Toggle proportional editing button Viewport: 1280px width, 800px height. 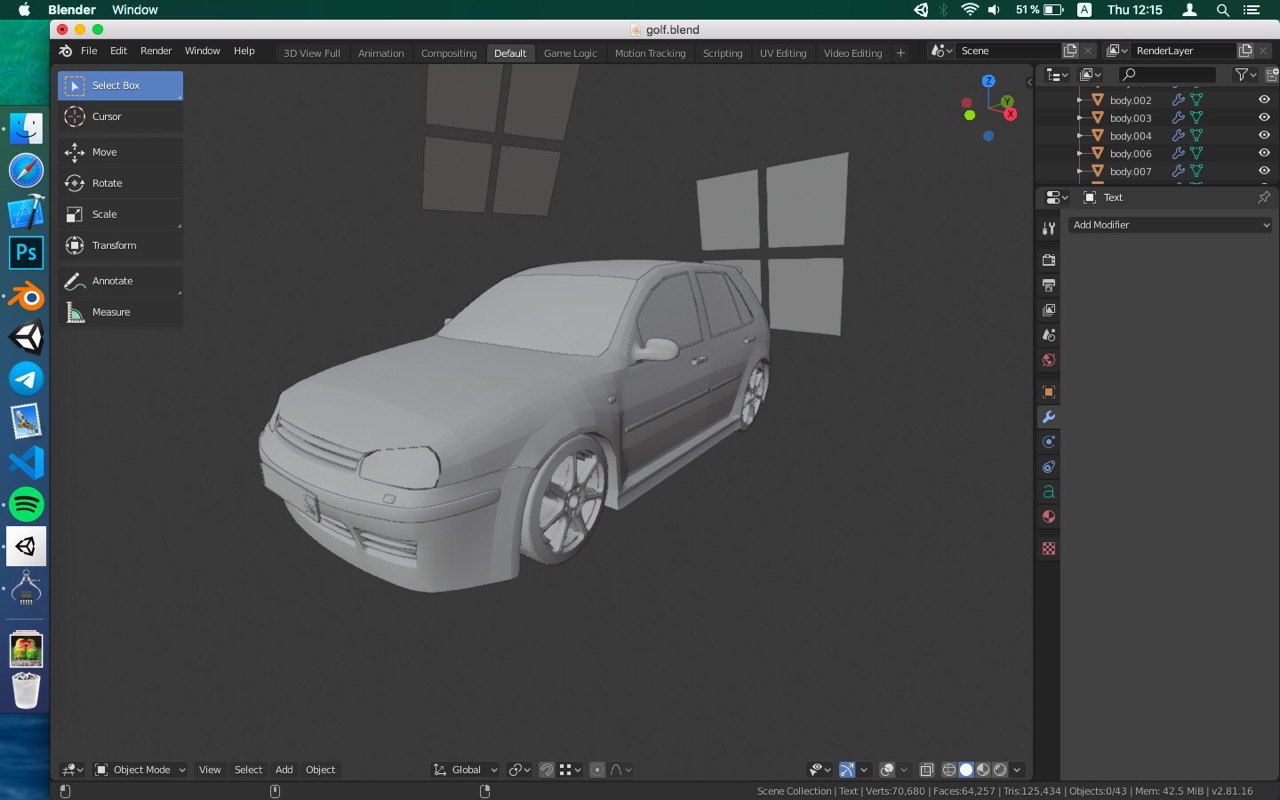(597, 770)
